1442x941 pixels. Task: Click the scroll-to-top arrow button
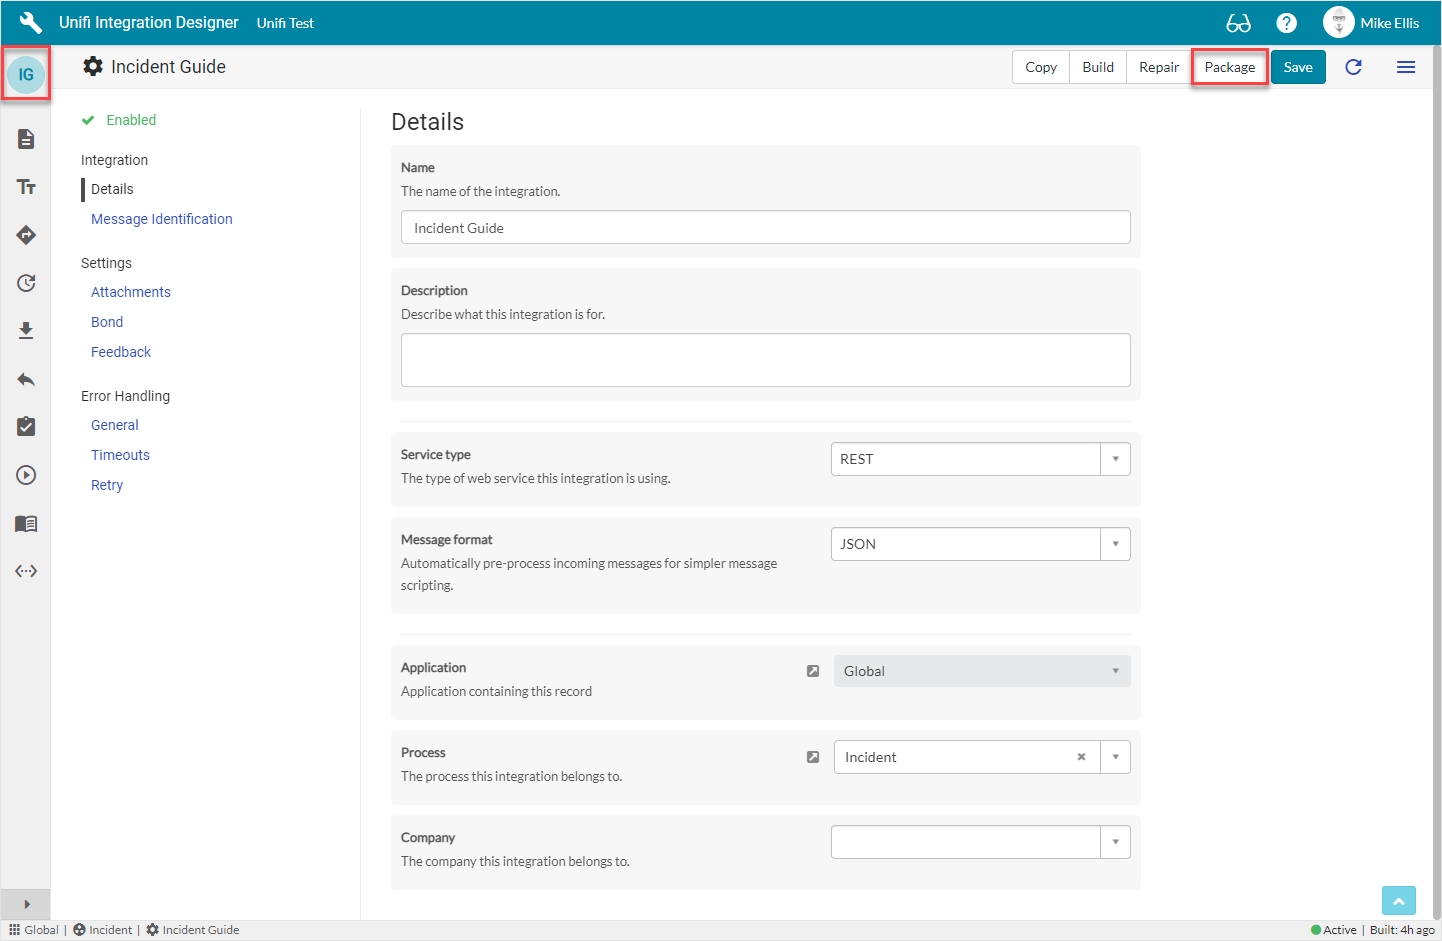coord(1398,901)
